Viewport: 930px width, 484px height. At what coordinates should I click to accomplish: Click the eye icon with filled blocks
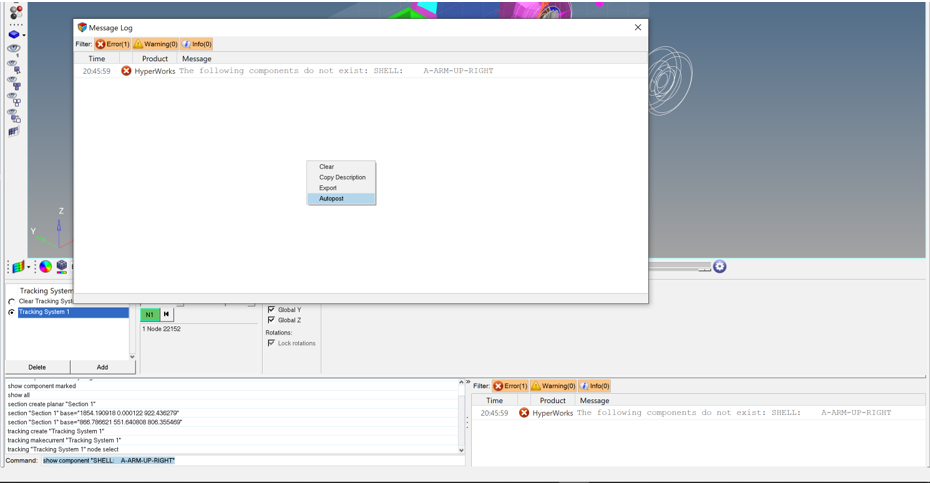(14, 82)
